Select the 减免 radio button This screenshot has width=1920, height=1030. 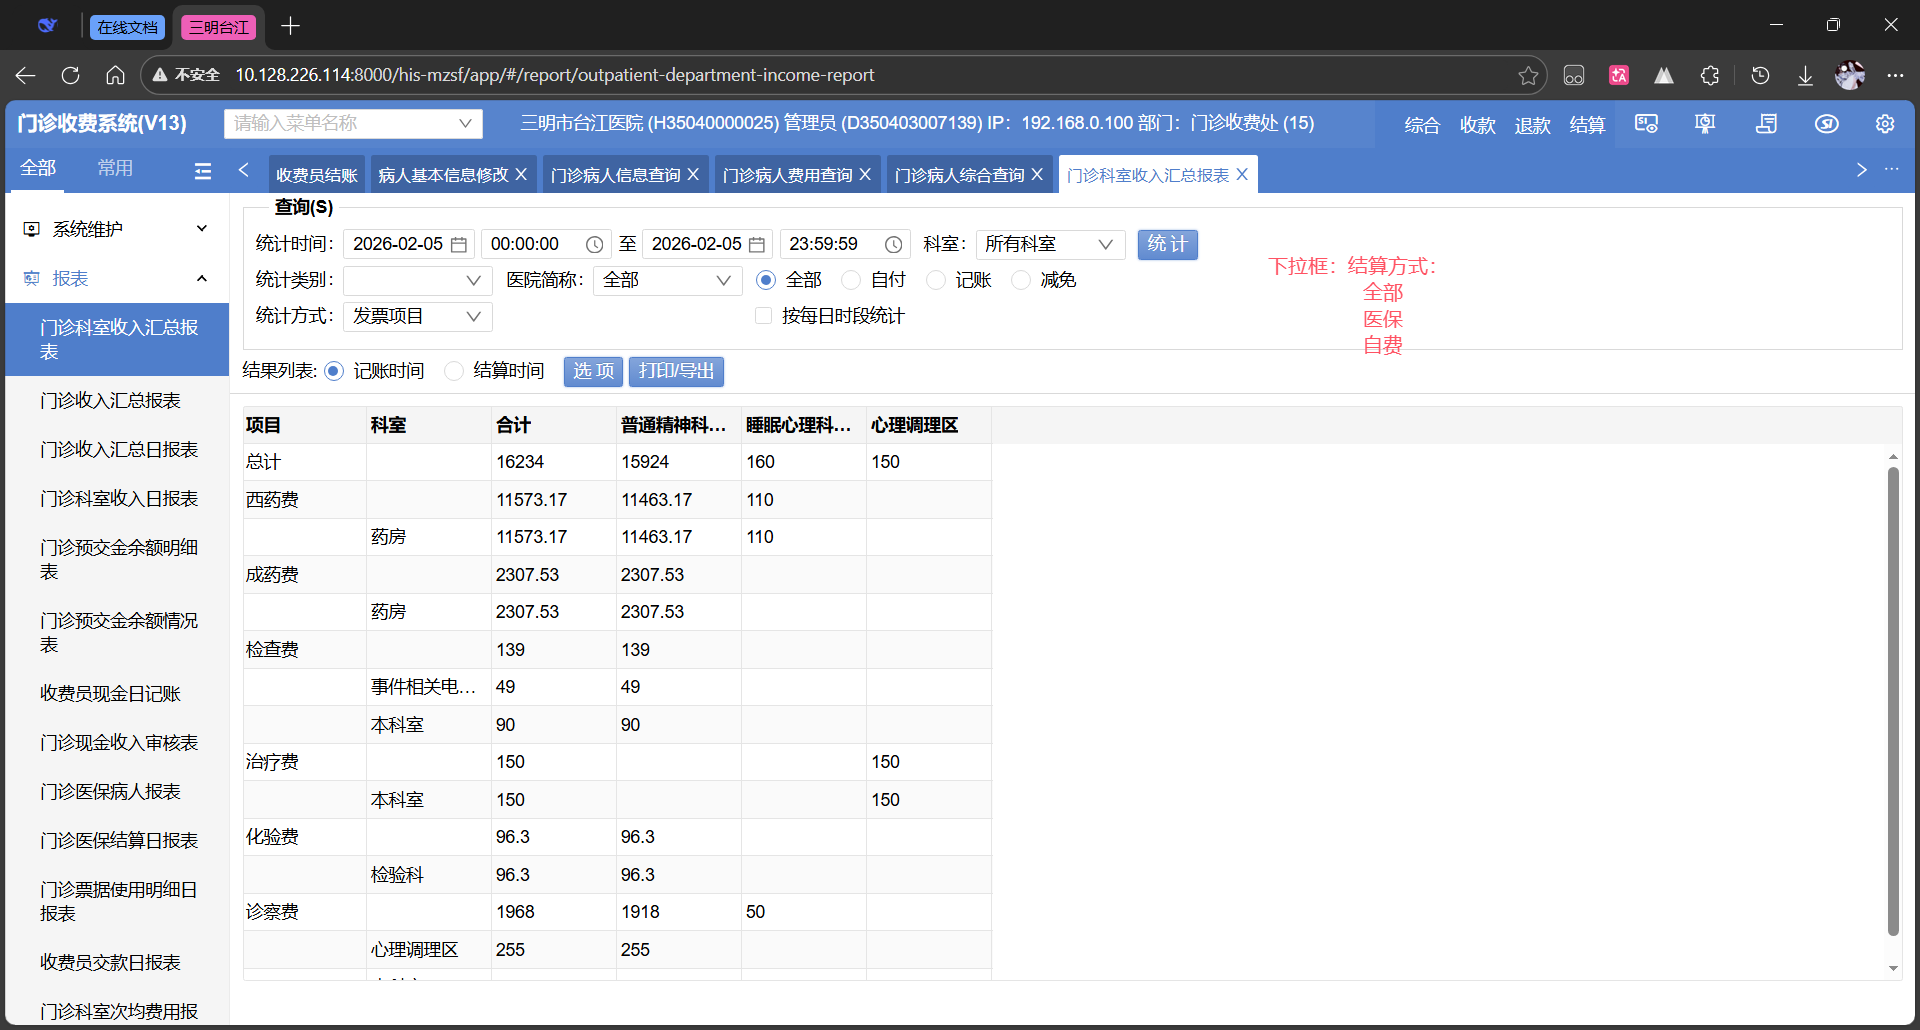(1021, 280)
